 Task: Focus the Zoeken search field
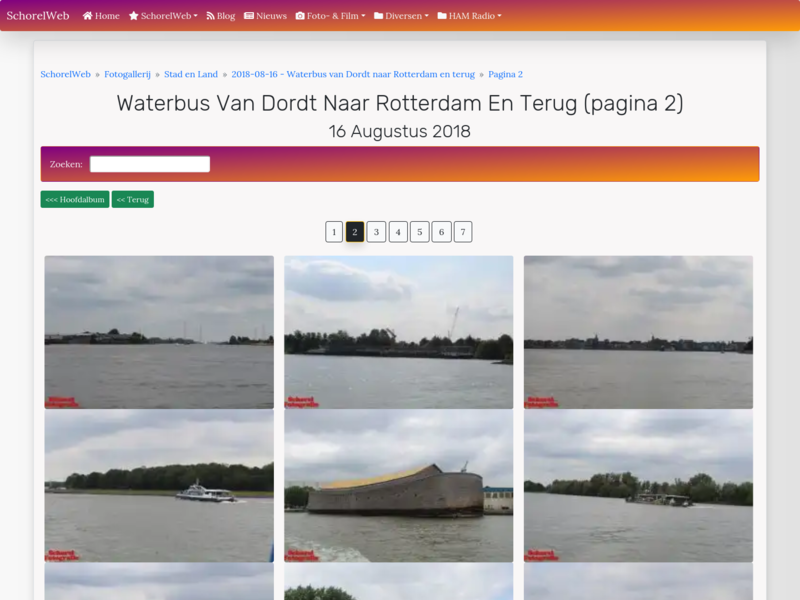[x=150, y=164]
